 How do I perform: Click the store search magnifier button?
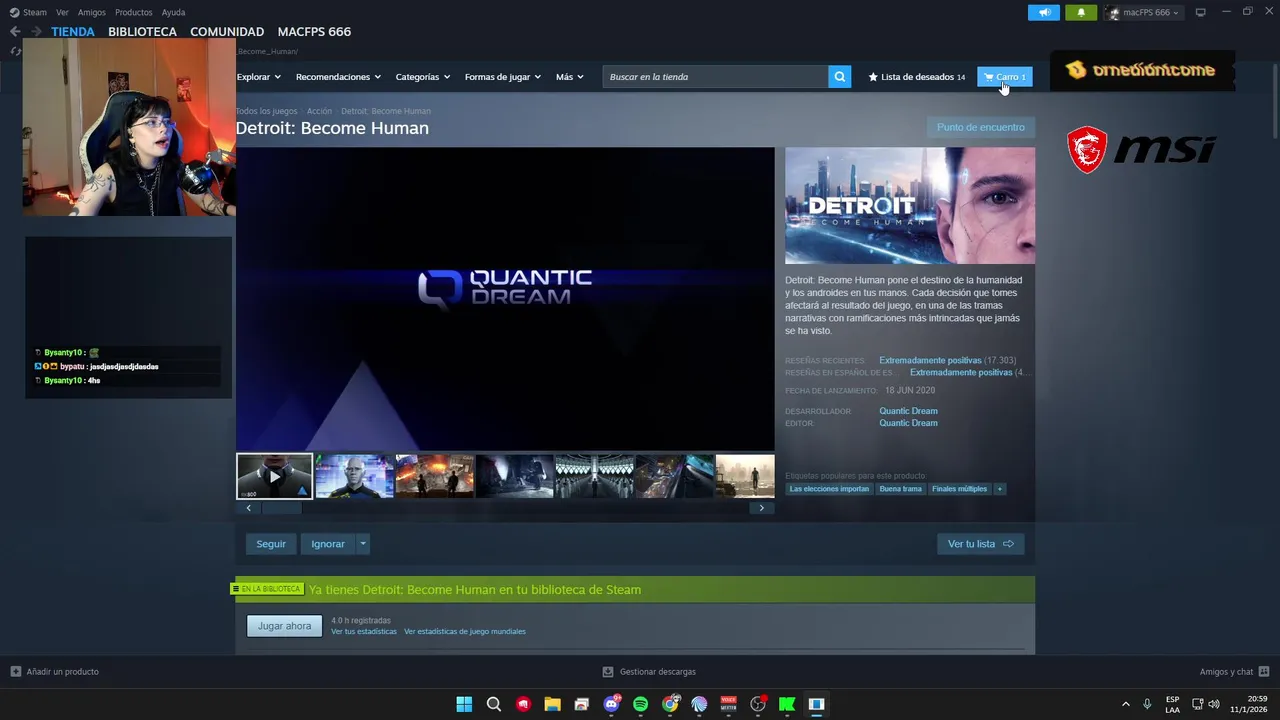pos(840,77)
